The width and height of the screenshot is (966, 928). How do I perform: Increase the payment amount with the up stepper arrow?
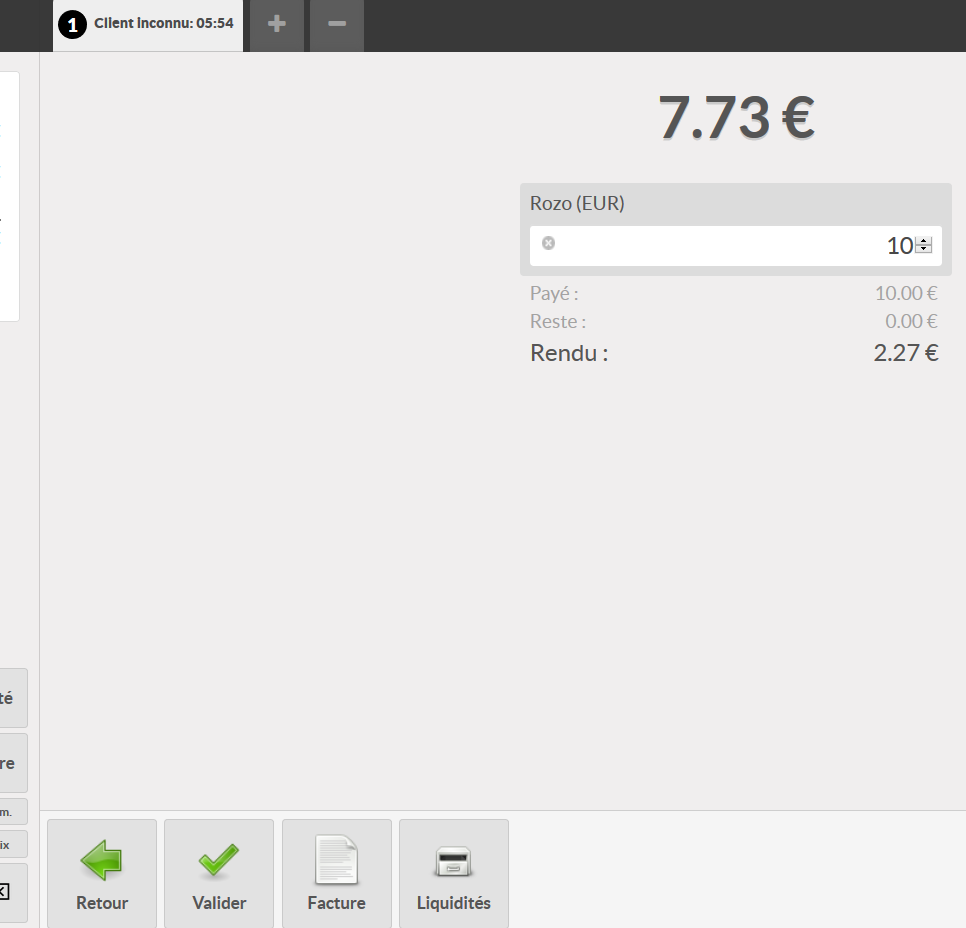[924, 241]
